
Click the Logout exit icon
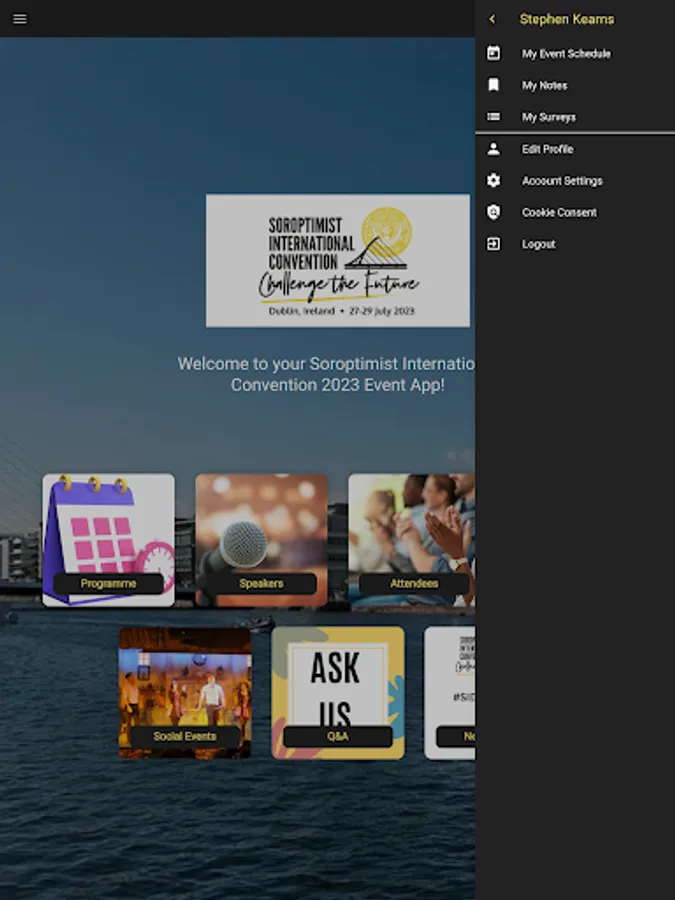pyautogui.click(x=493, y=244)
